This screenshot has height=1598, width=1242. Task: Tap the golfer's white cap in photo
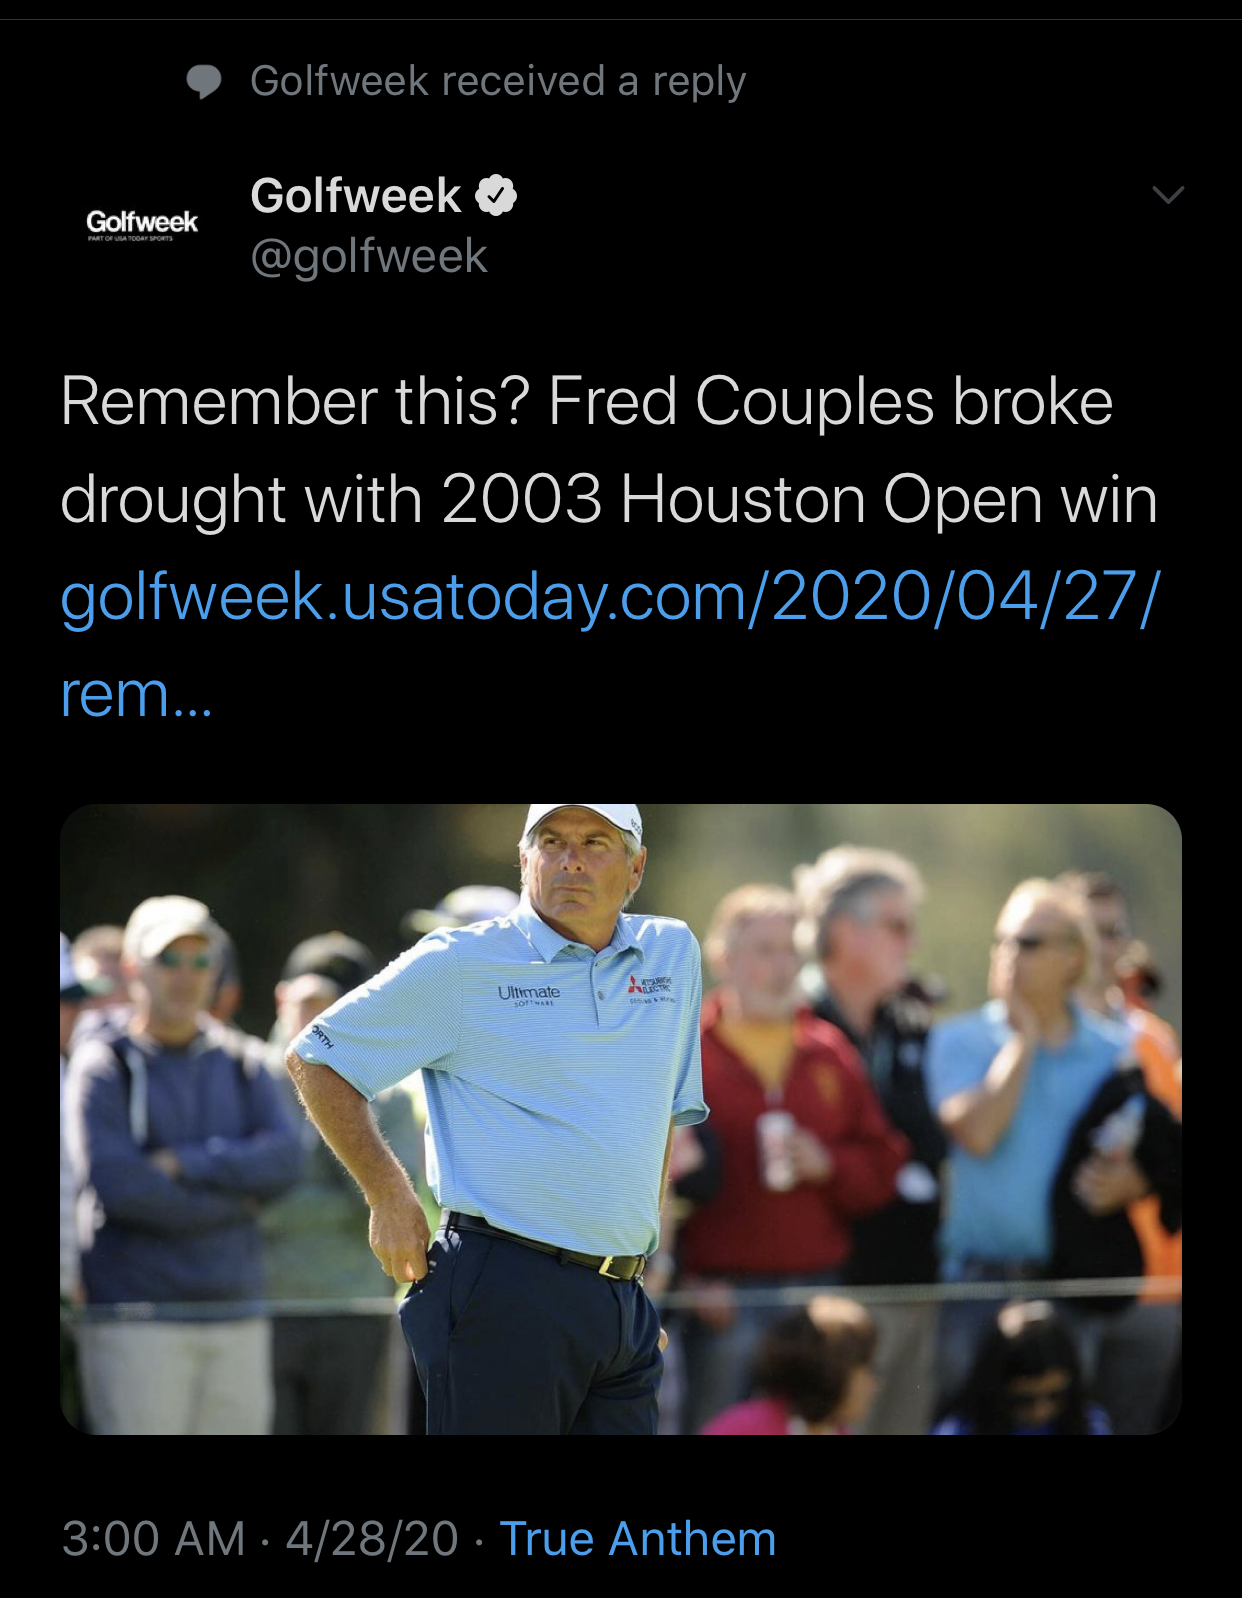click(583, 822)
